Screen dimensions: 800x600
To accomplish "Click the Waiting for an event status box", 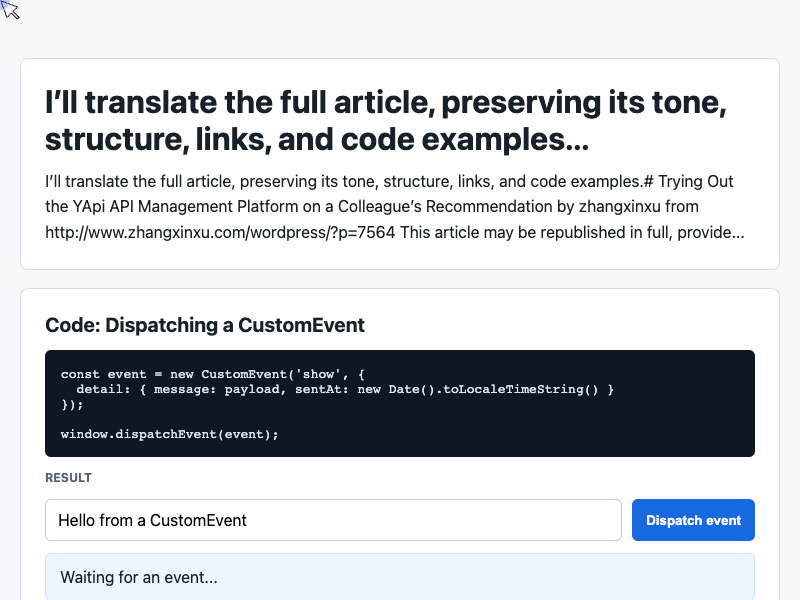I will [399, 577].
